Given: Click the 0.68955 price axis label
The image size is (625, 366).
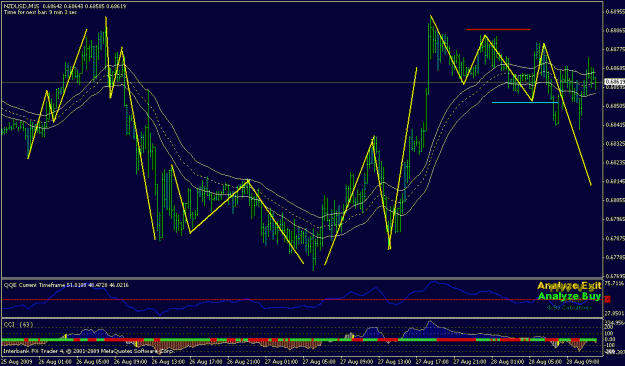Looking at the screenshot, I should pos(615,12).
